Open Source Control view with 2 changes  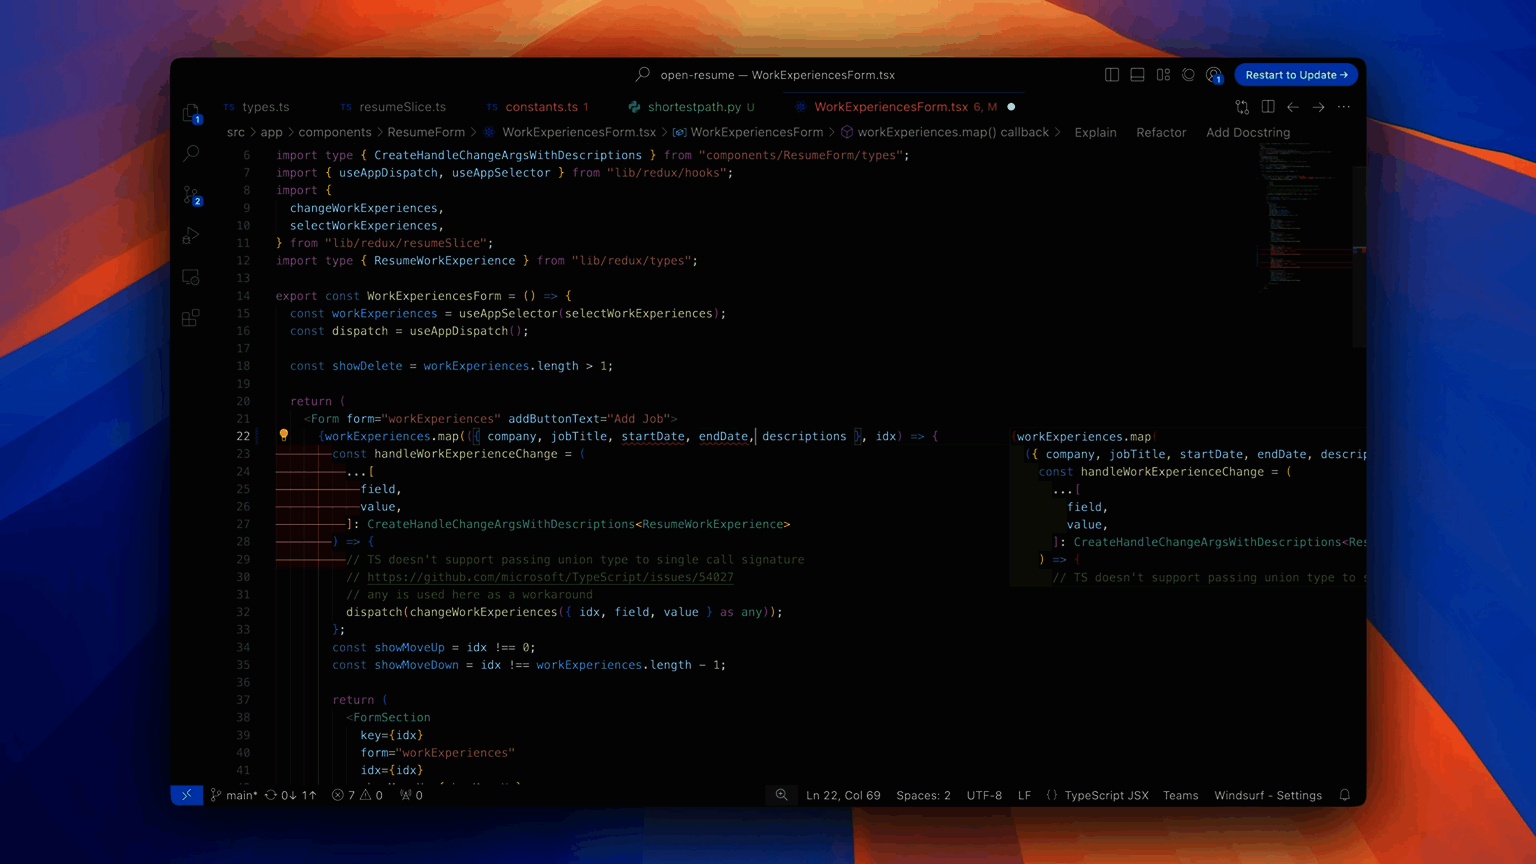click(191, 195)
